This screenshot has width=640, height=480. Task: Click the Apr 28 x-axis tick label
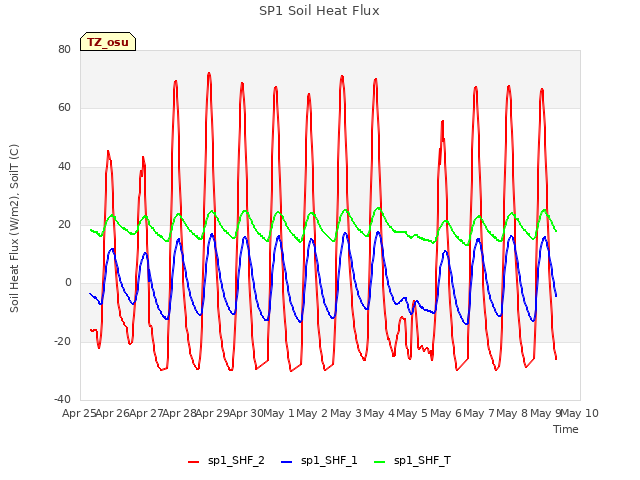180,413
